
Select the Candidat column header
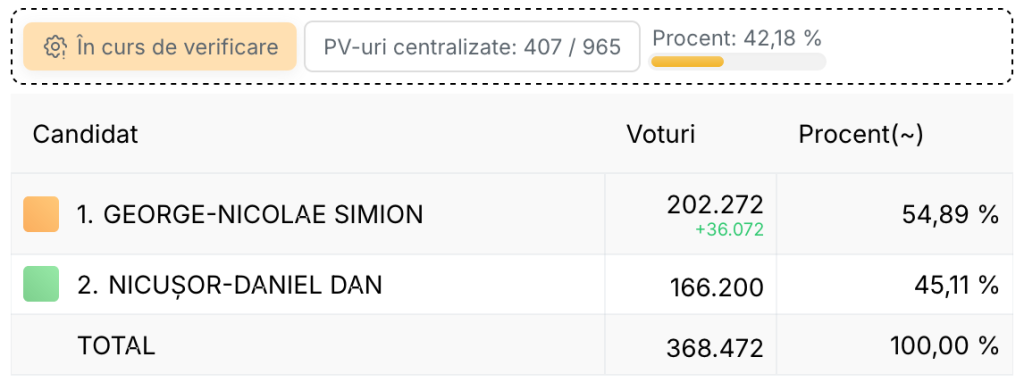pyautogui.click(x=86, y=135)
